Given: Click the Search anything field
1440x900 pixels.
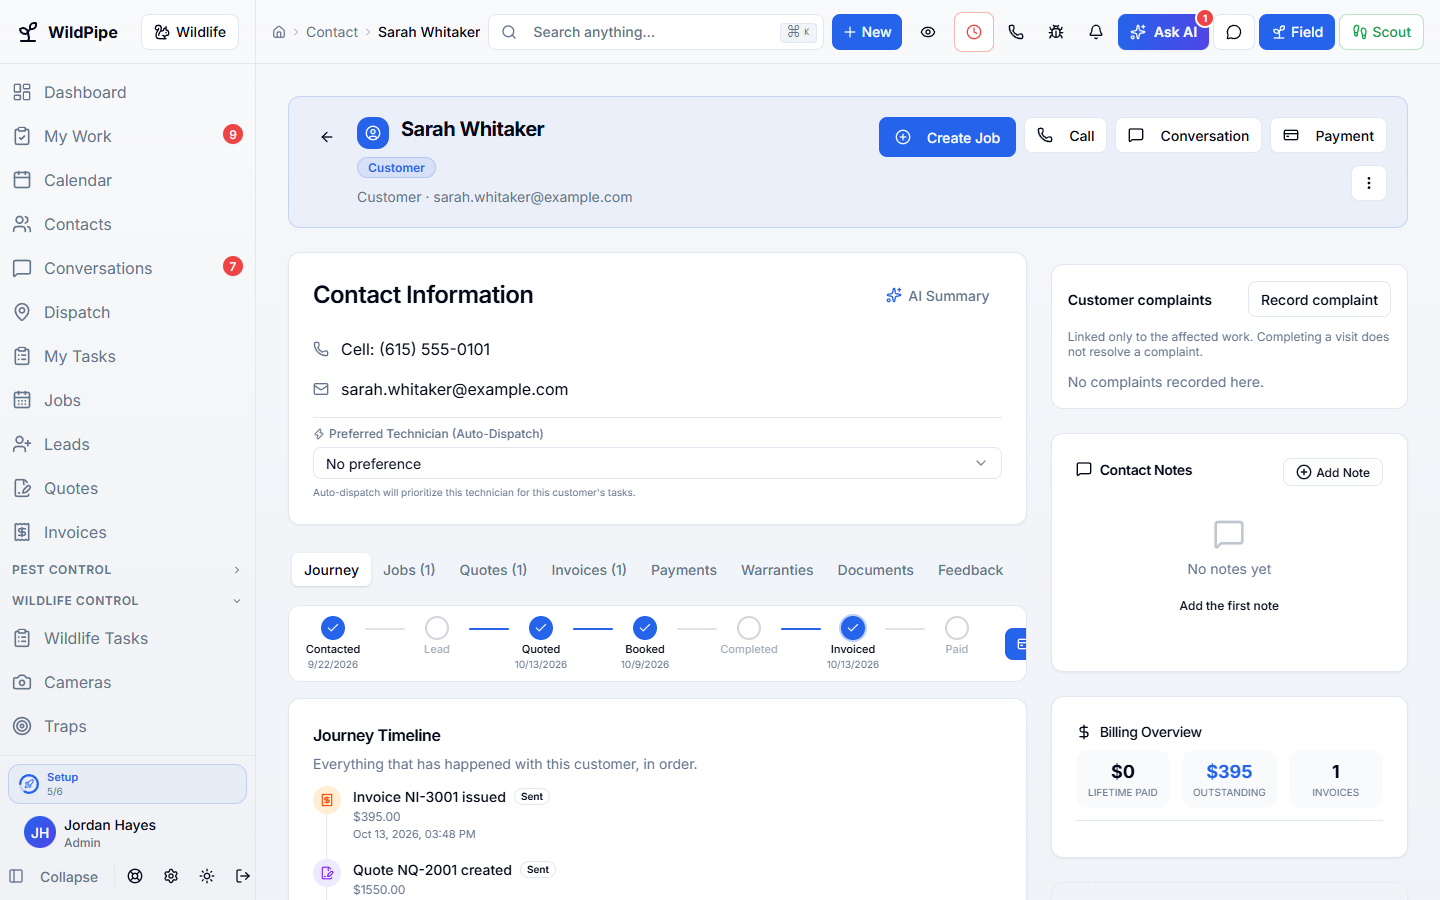Looking at the screenshot, I should 656,32.
